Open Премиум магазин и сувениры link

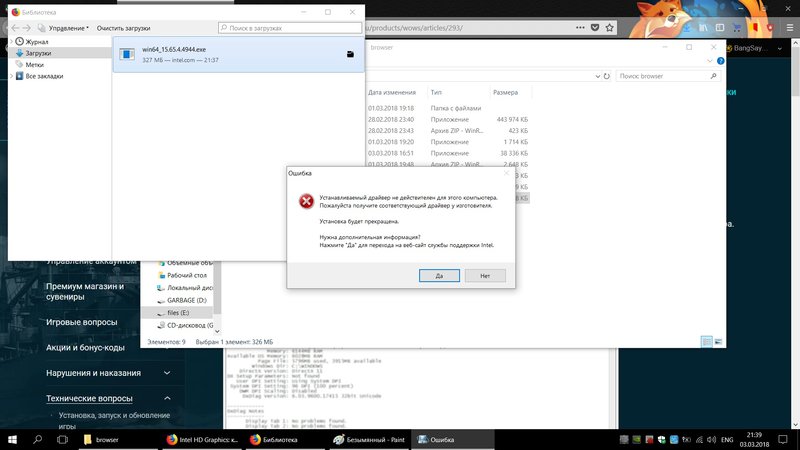coord(85,291)
